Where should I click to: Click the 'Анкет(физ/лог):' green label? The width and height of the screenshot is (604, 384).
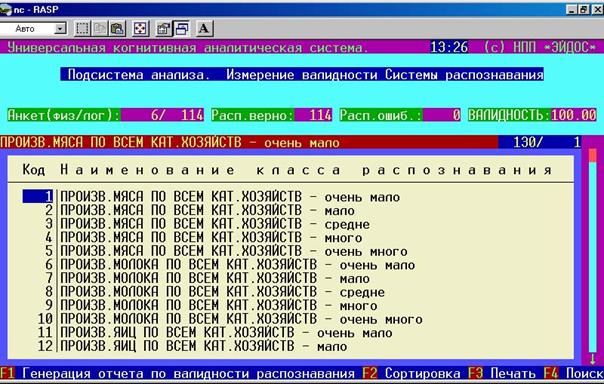coord(64,115)
